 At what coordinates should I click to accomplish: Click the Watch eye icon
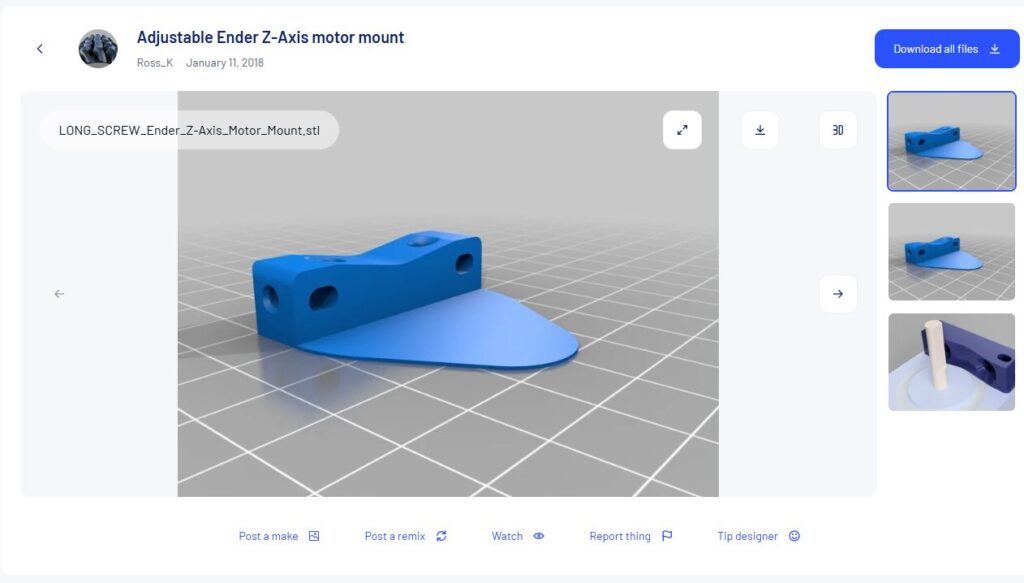click(539, 536)
